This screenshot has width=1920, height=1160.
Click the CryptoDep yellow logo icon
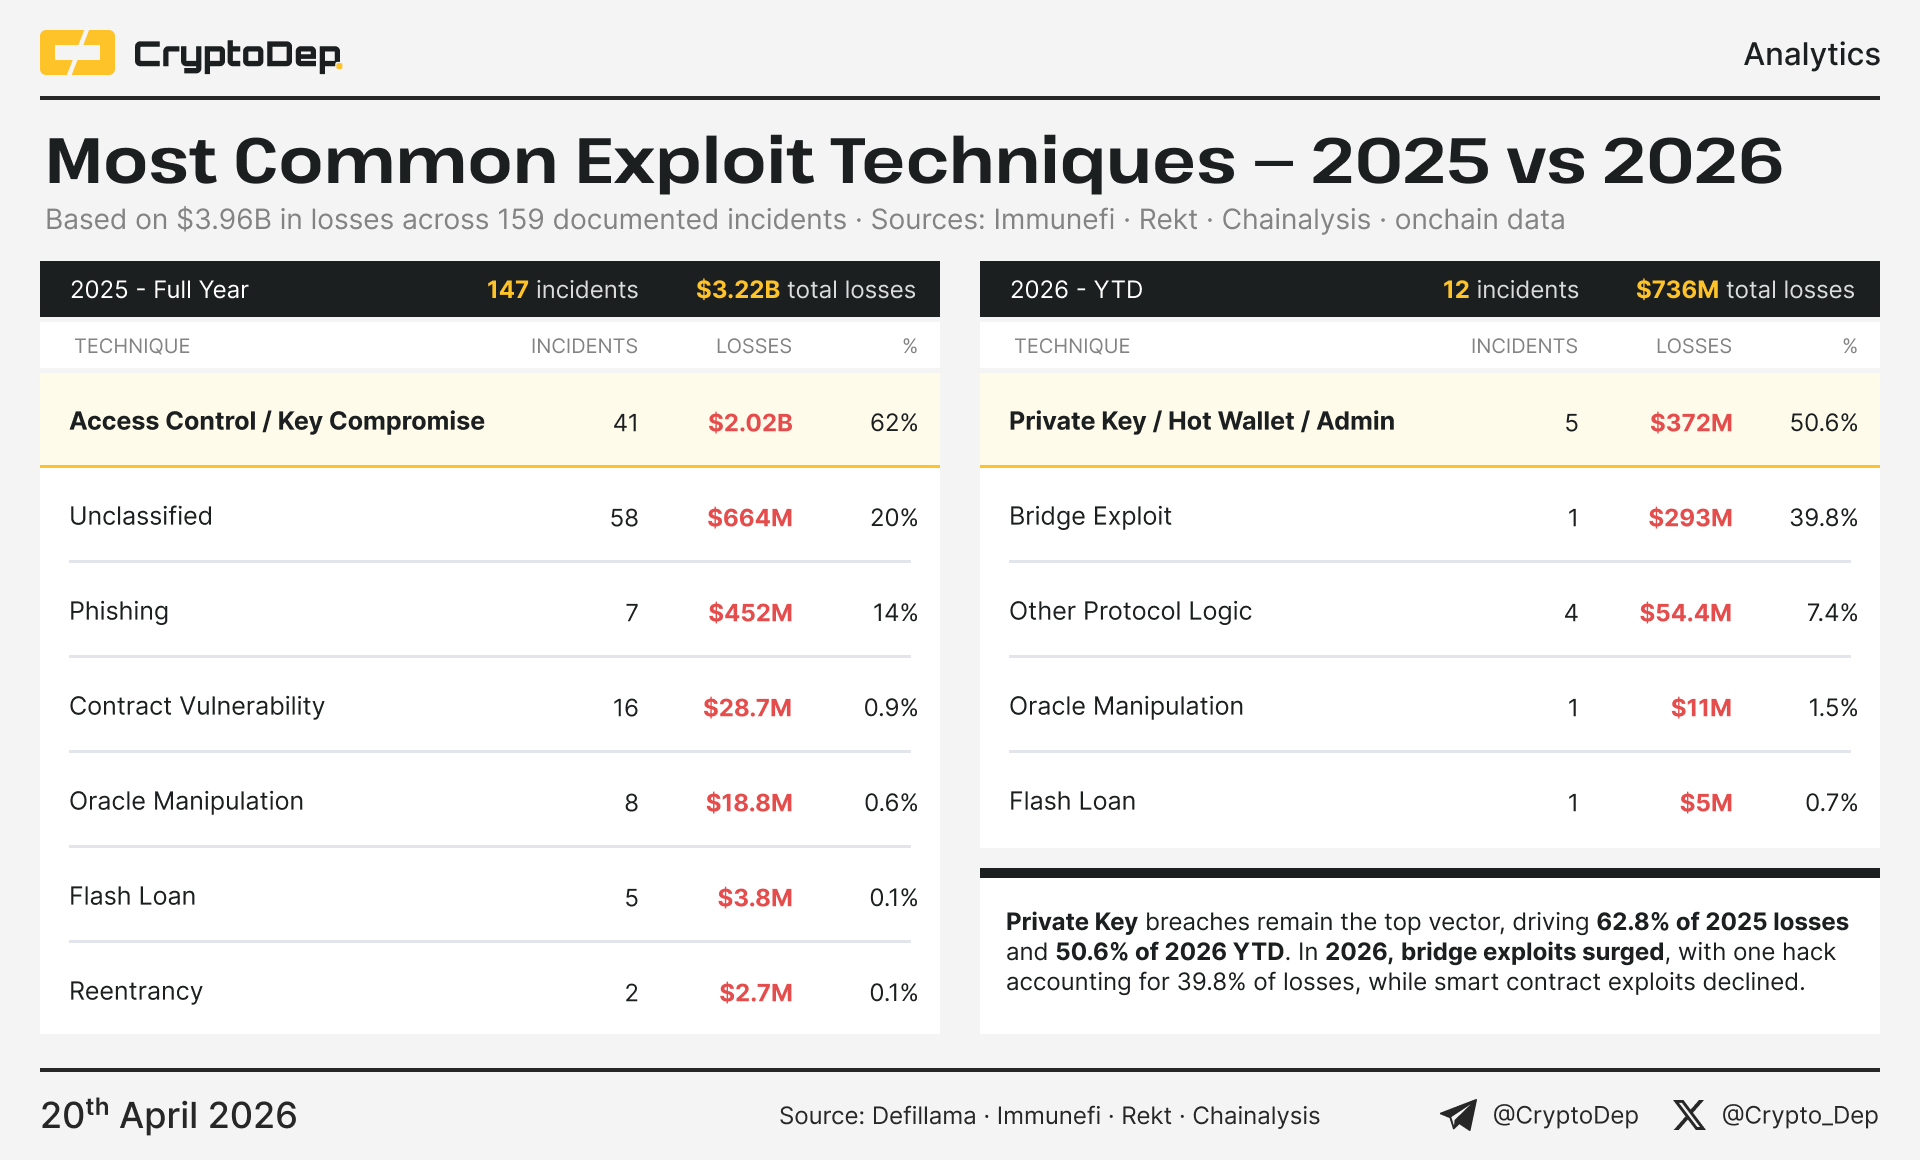(77, 53)
